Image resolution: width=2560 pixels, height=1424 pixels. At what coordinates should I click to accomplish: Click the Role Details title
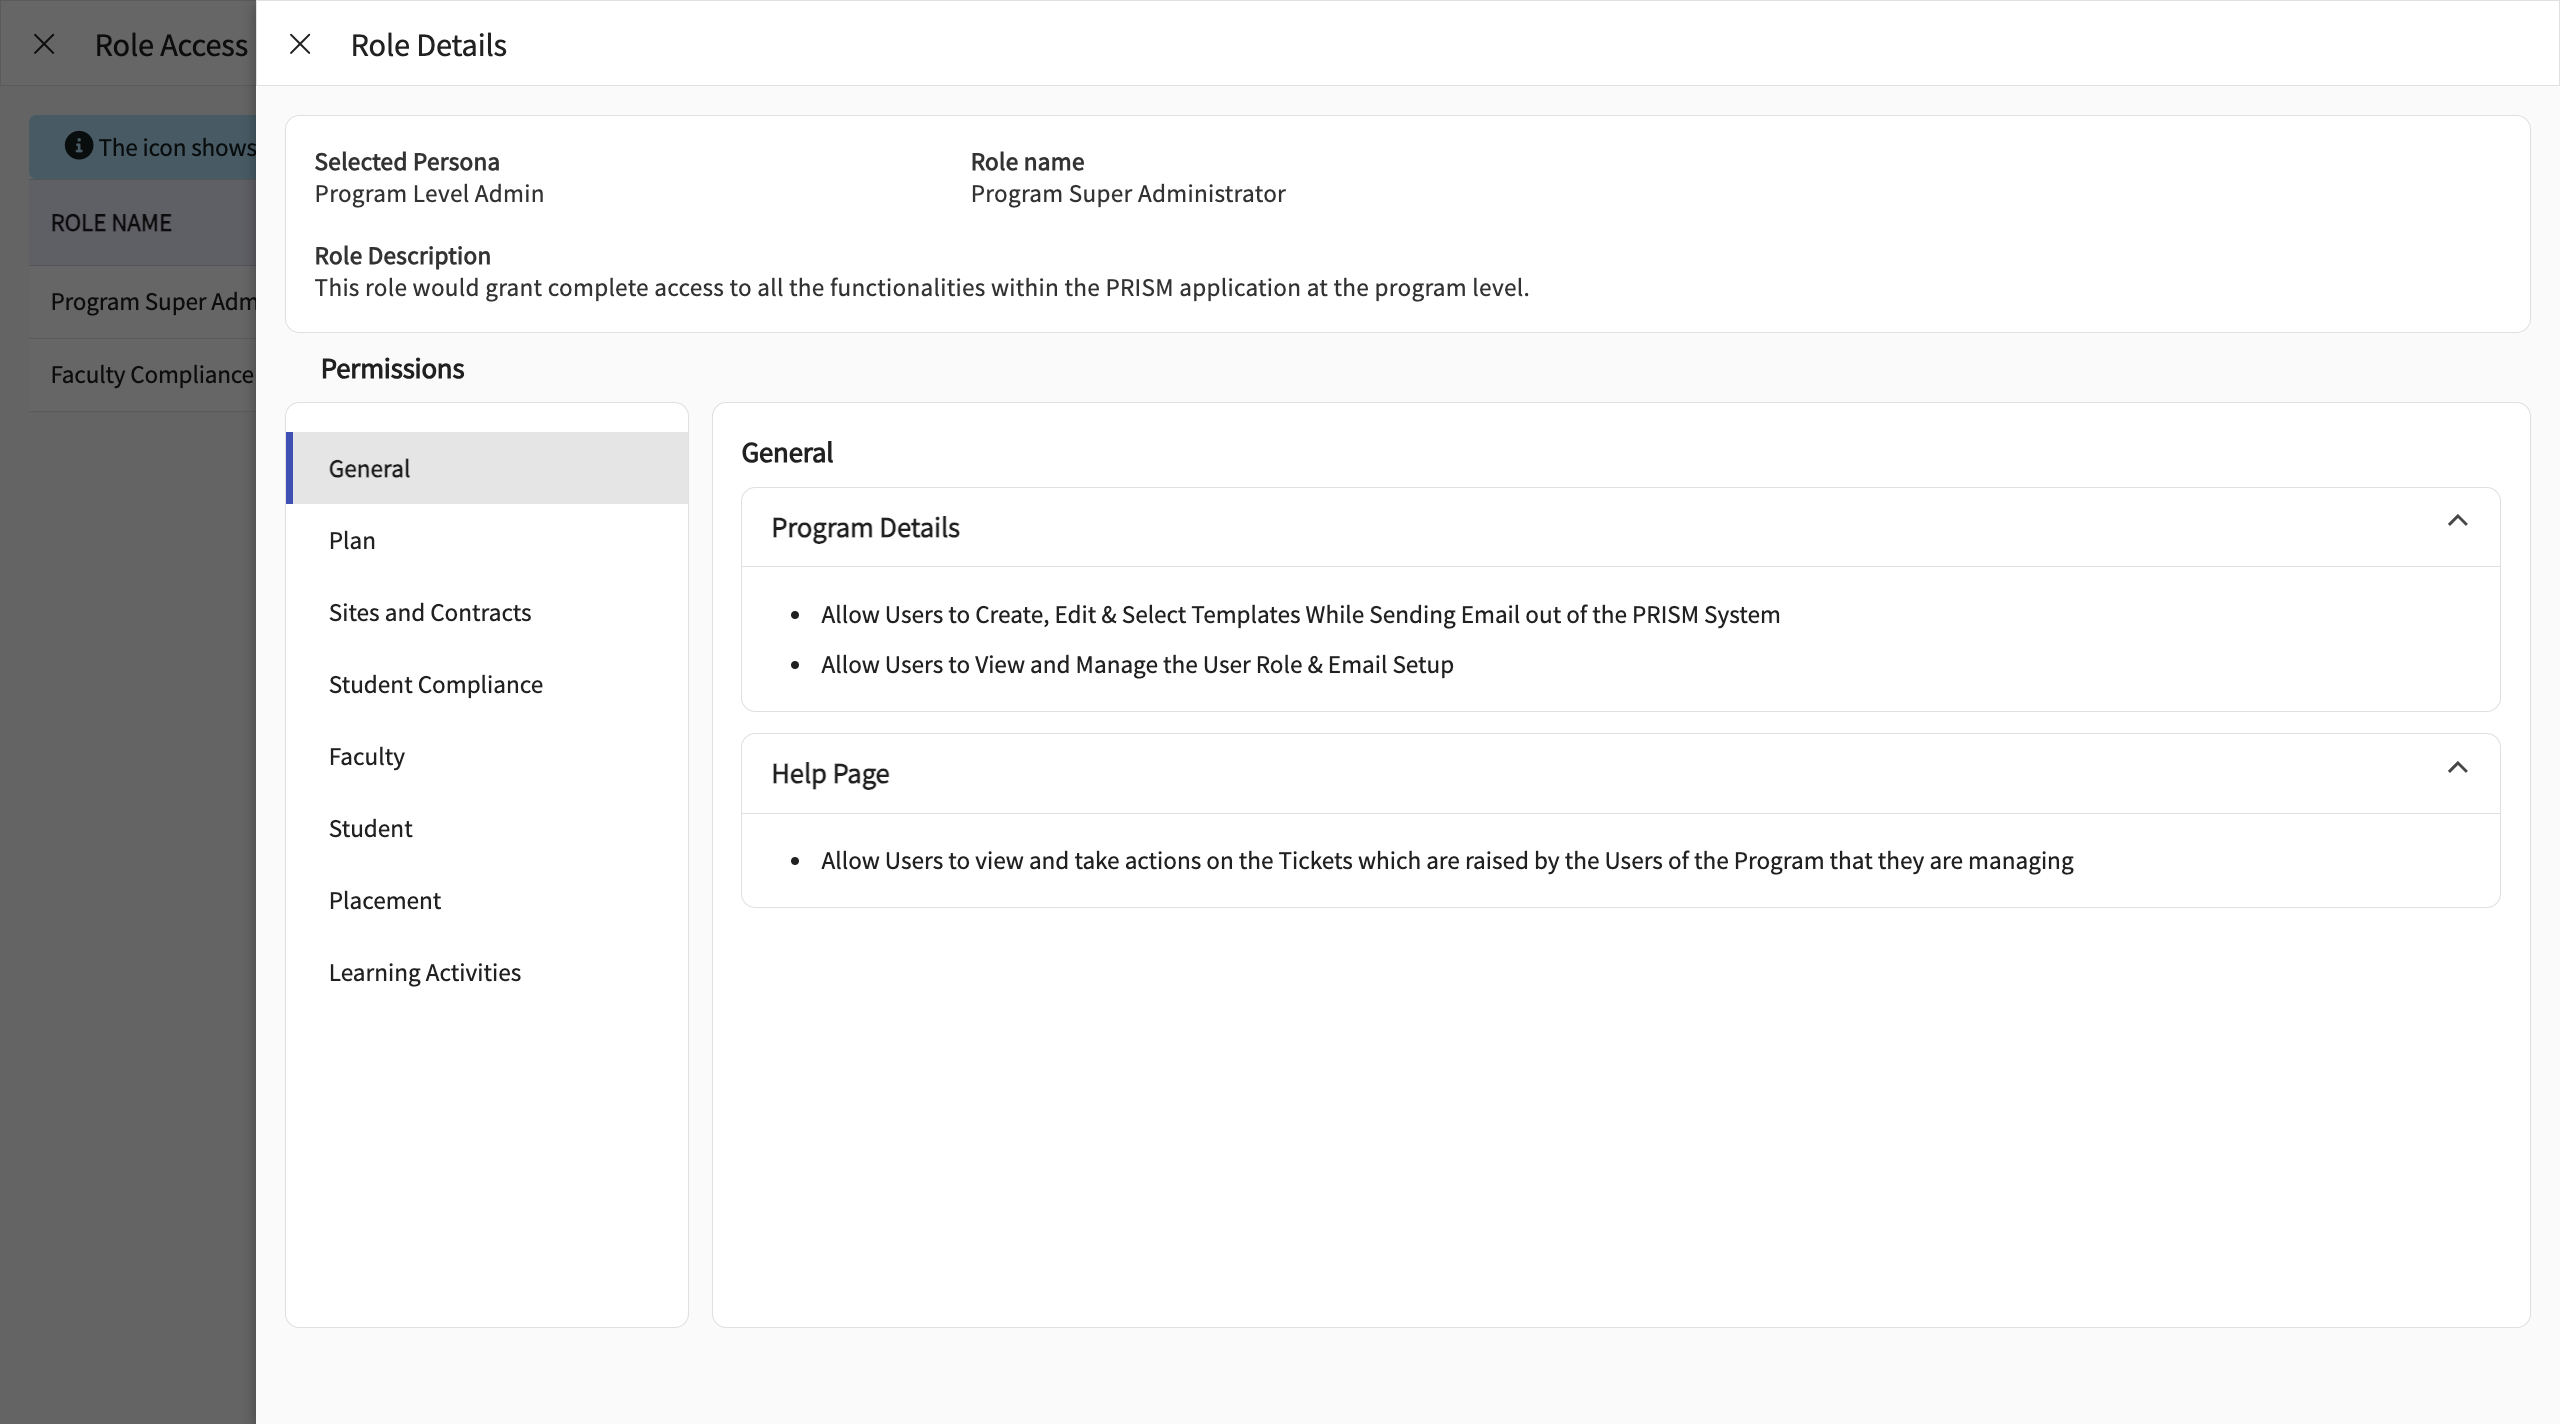tap(428, 45)
